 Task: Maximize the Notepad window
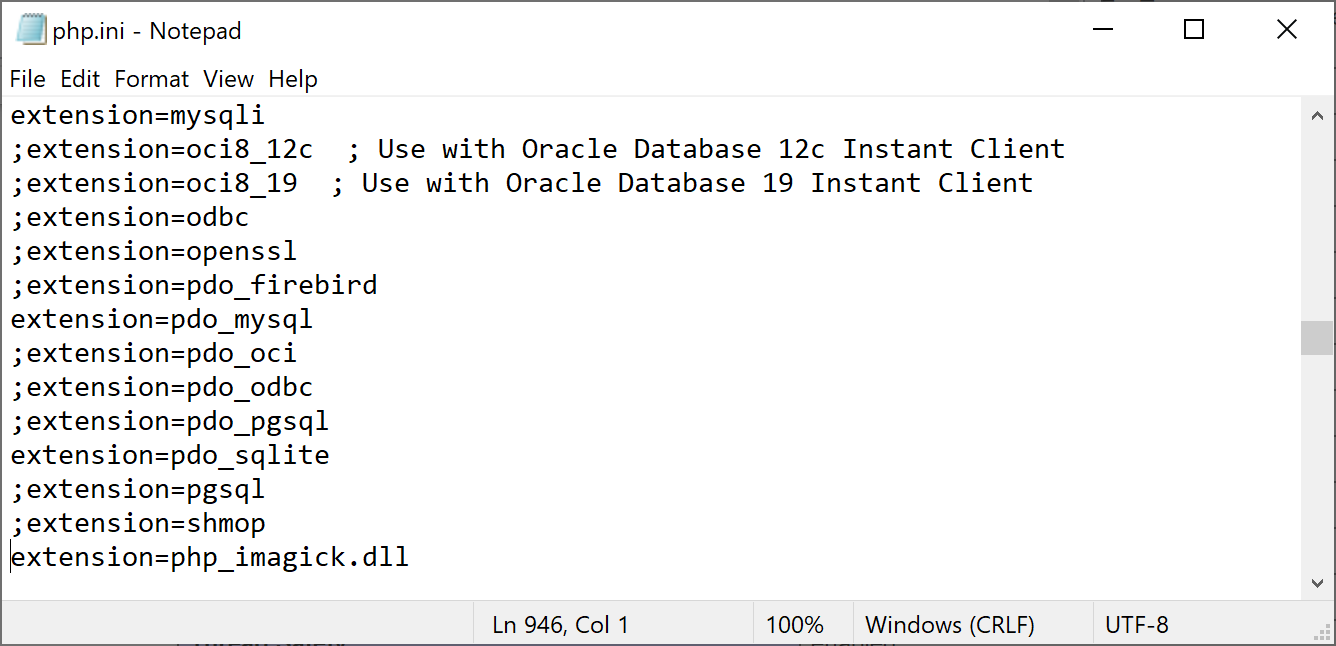[x=1193, y=30]
